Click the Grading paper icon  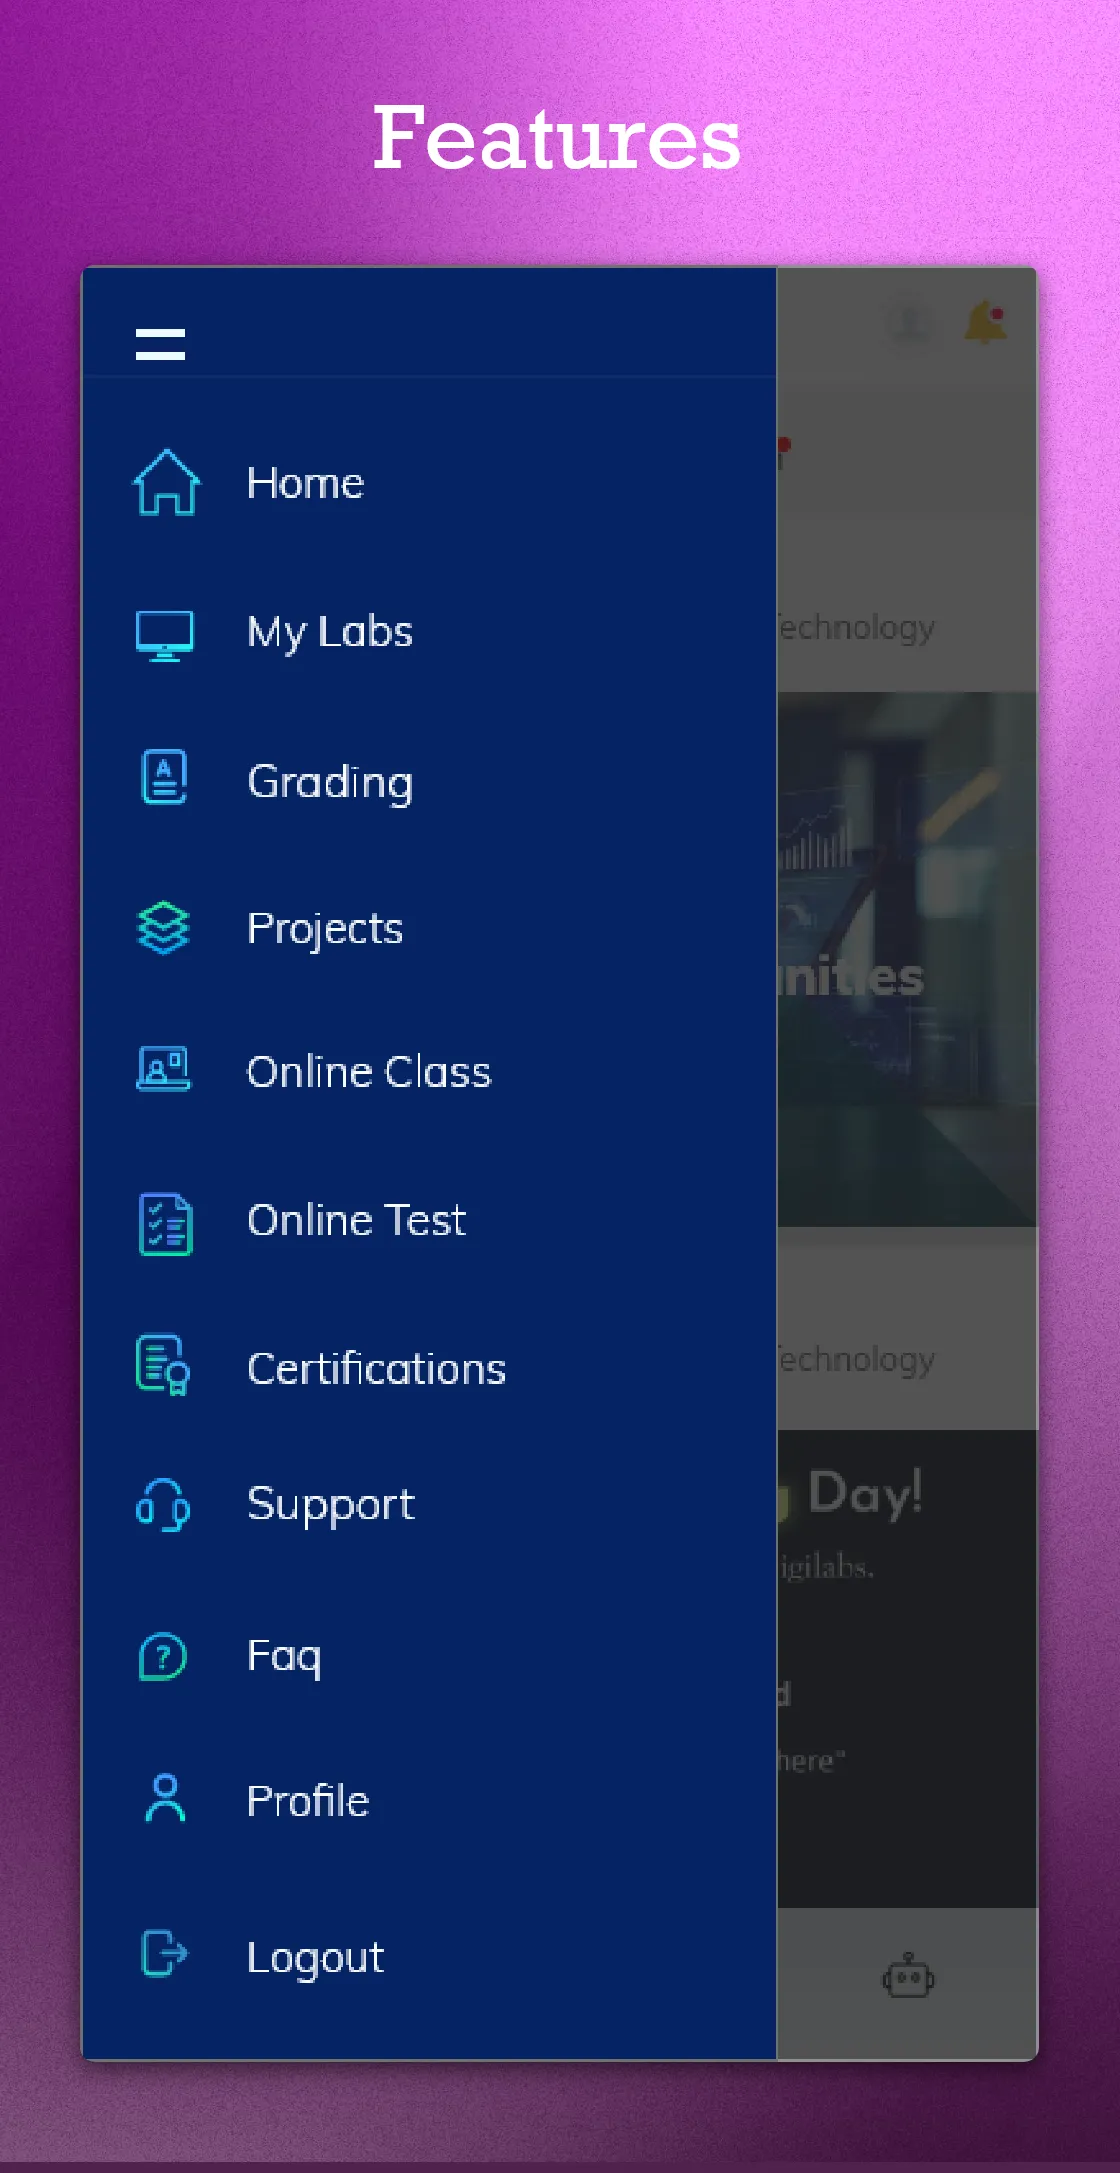(x=165, y=777)
